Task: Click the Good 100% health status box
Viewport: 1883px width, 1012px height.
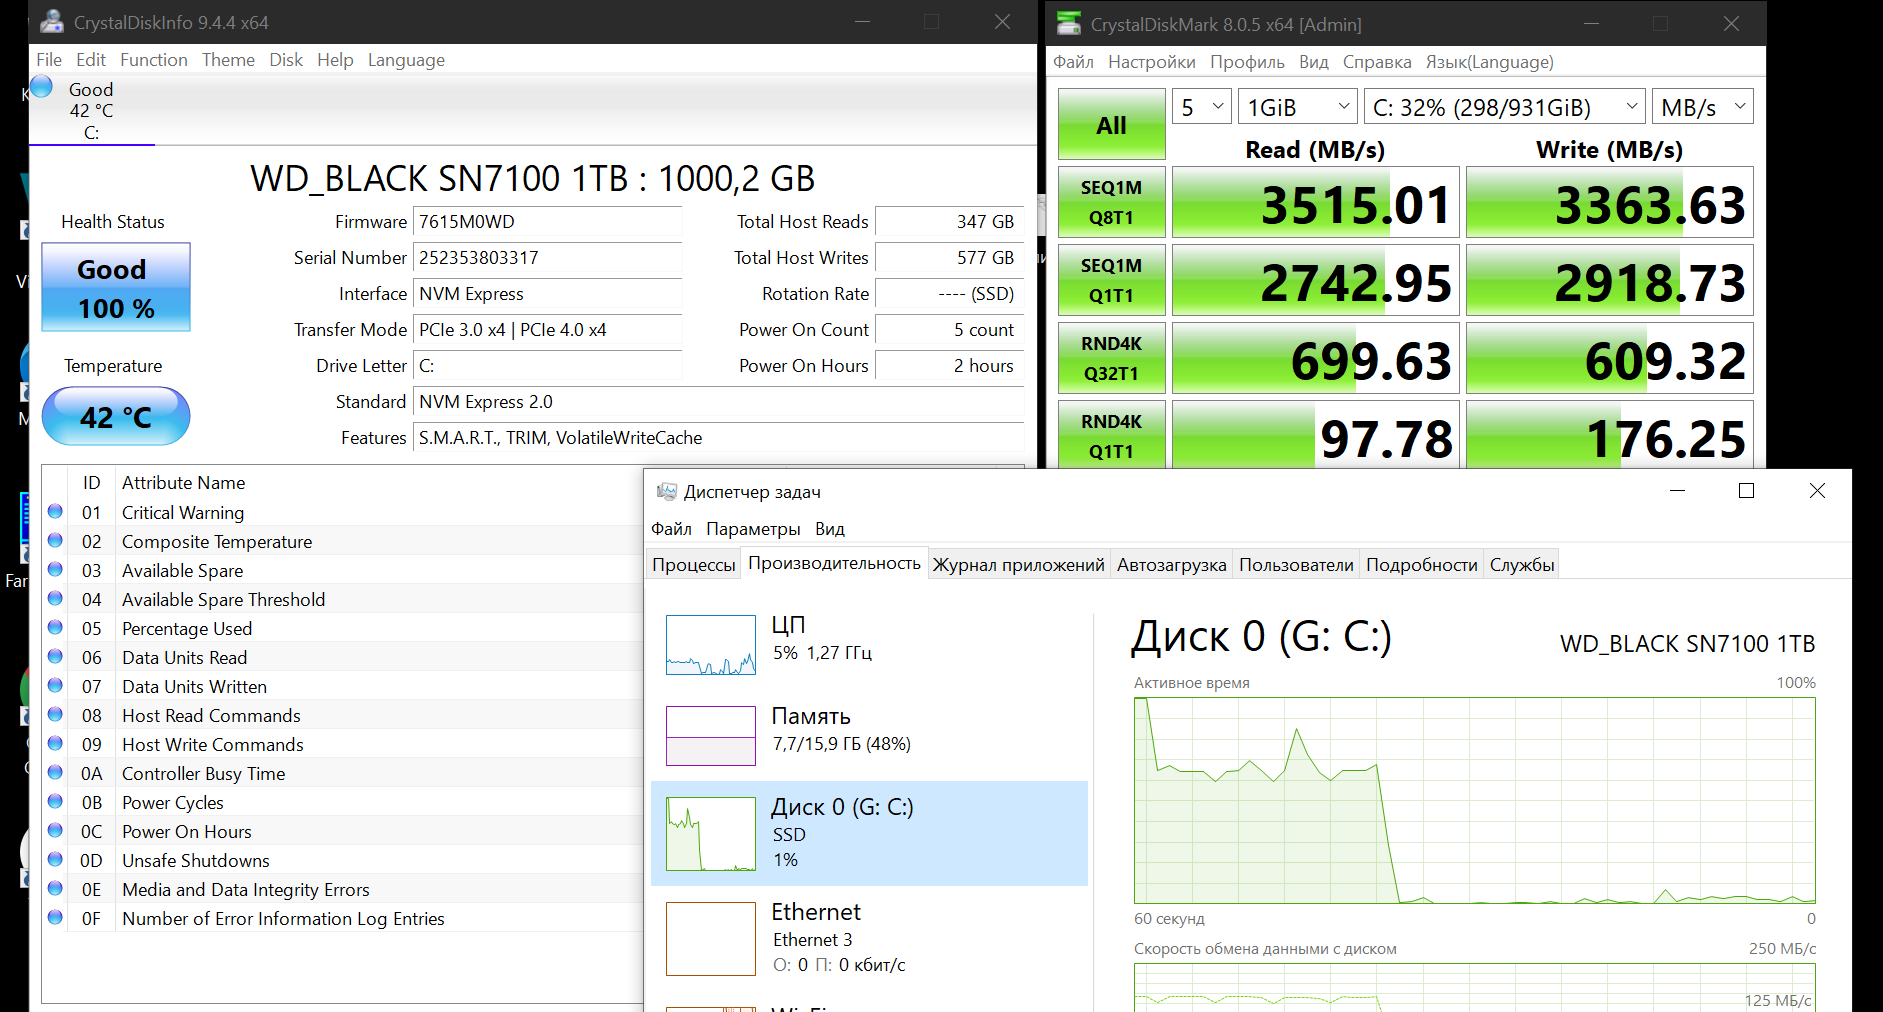Action: pyautogui.click(x=116, y=288)
